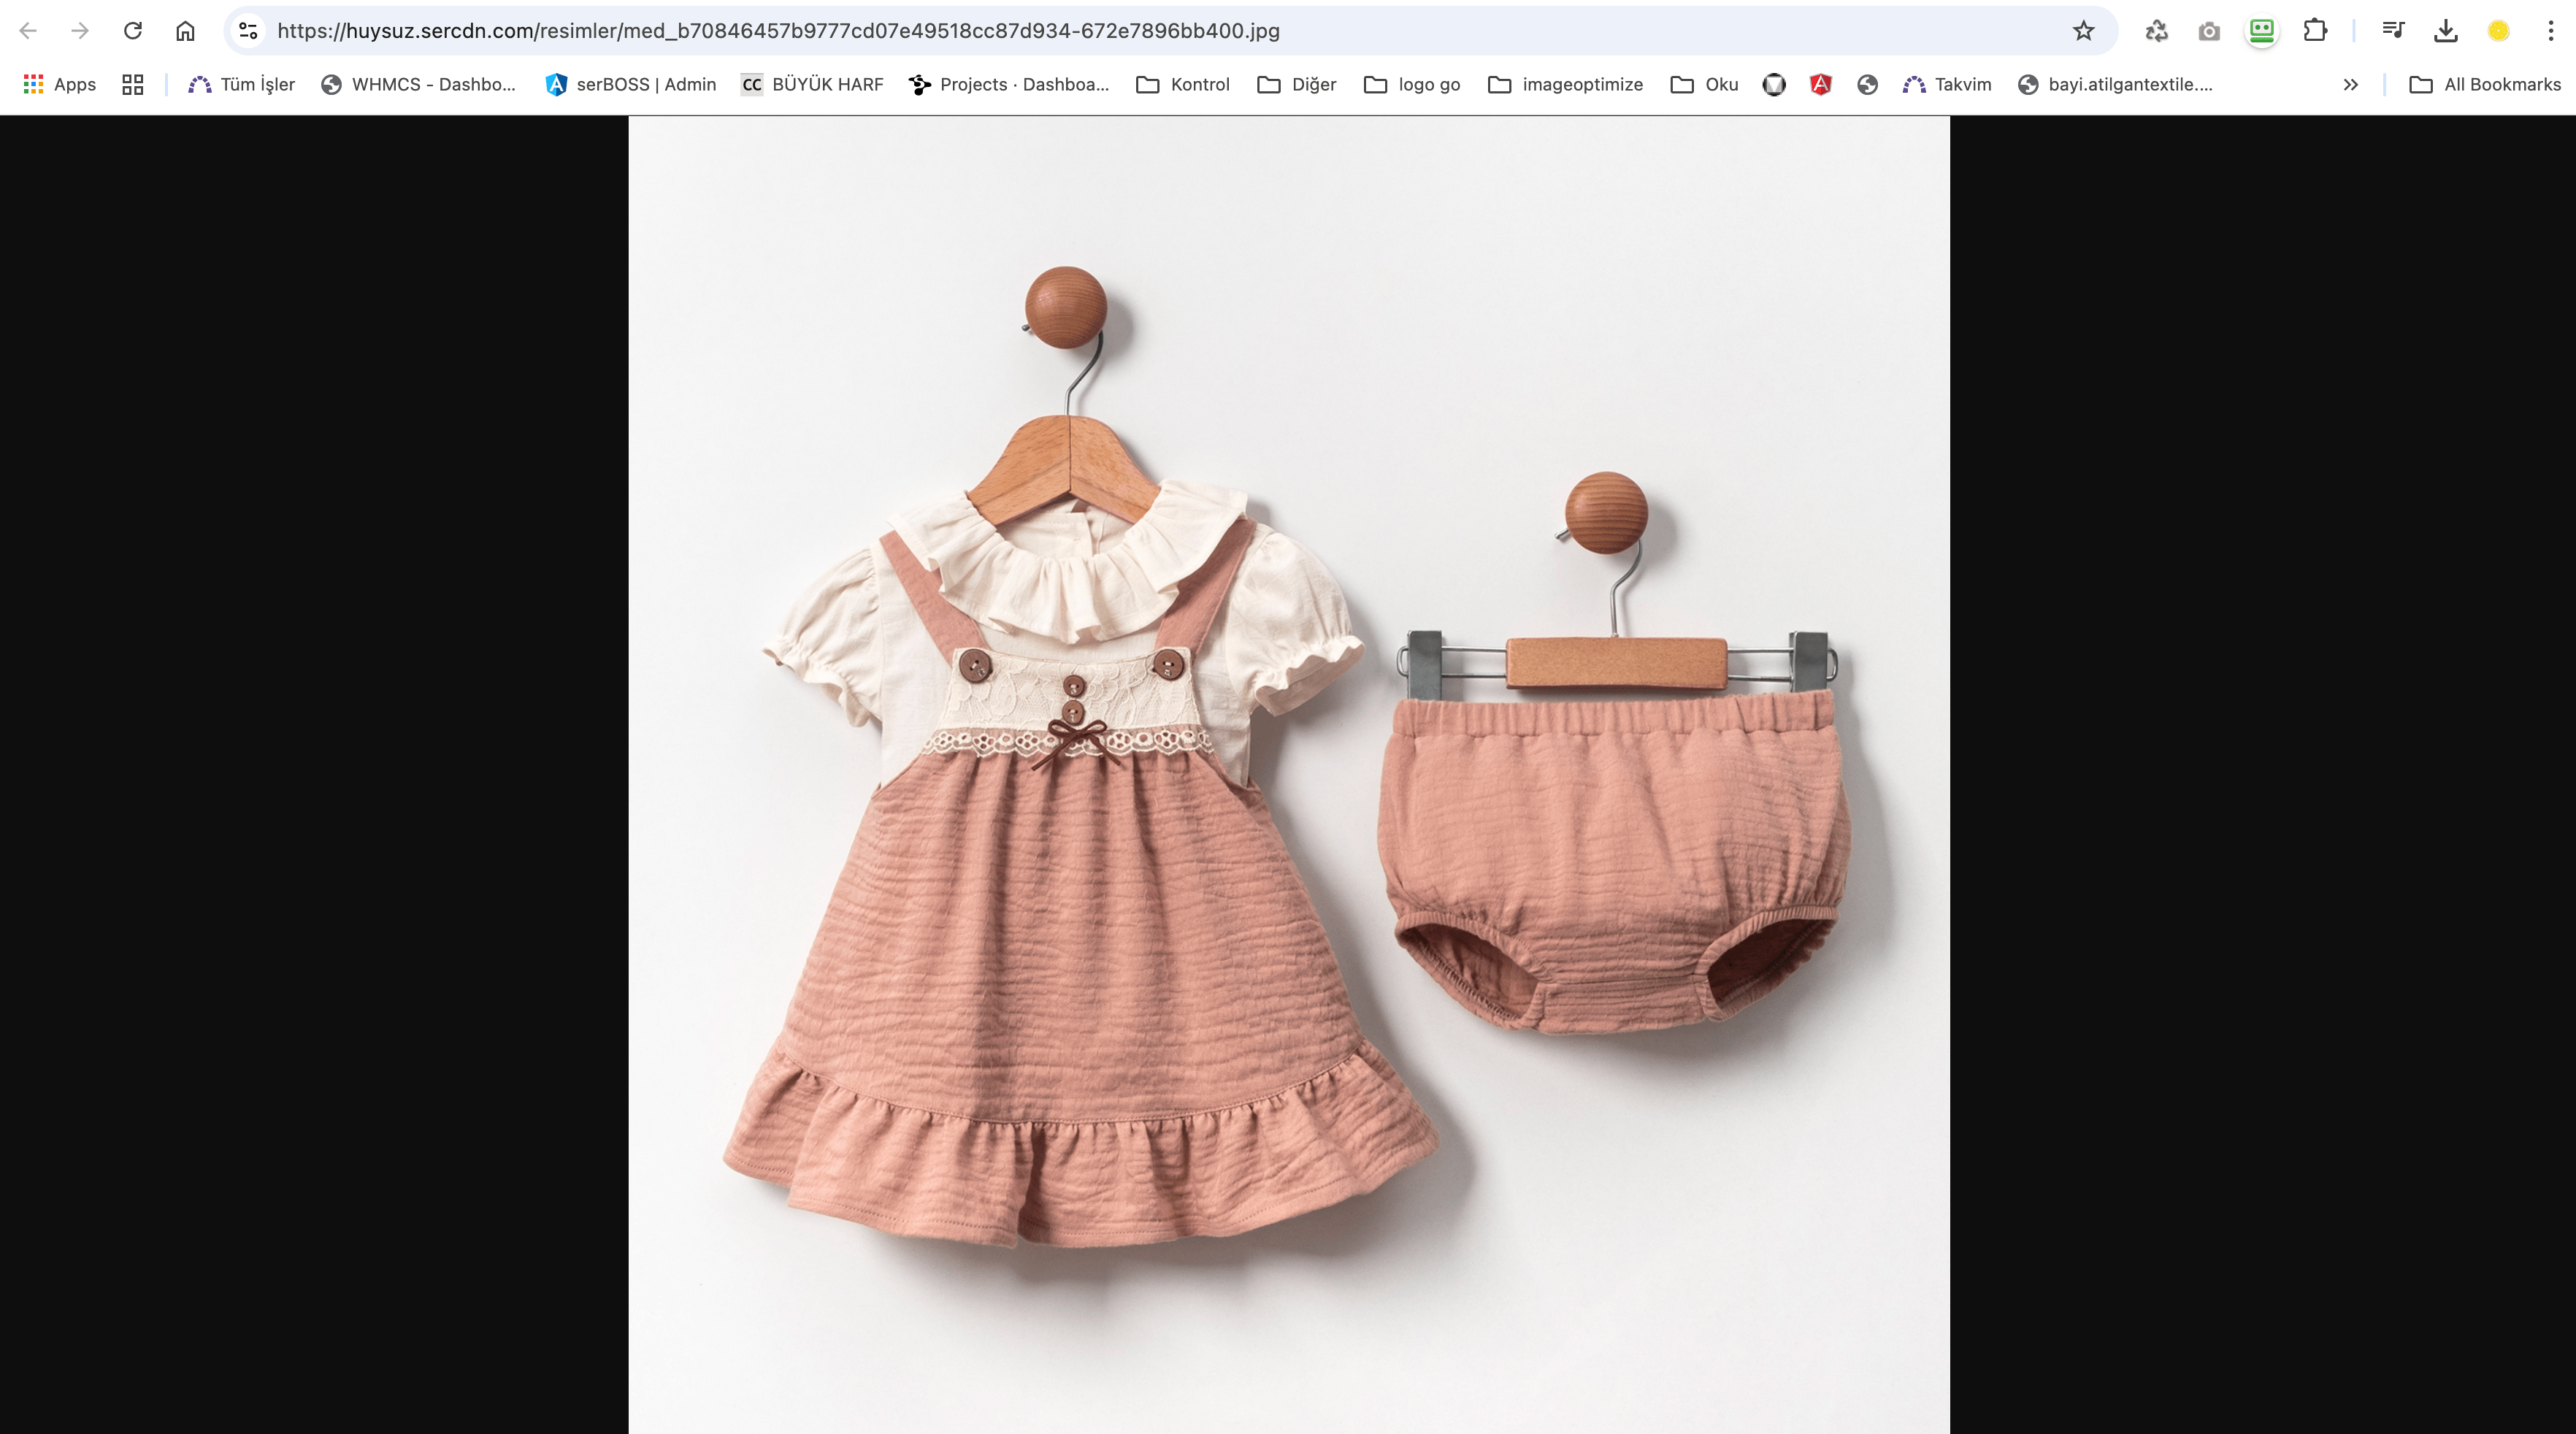The width and height of the screenshot is (2576, 1434).
Task: Open Chrome three-dot menu
Action: click(2551, 31)
